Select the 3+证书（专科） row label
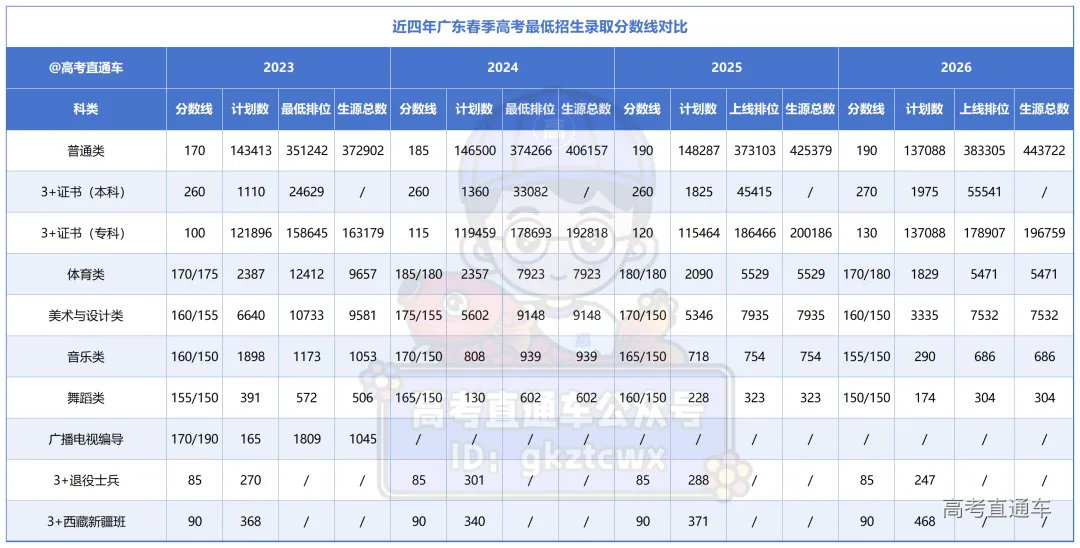 (86, 233)
